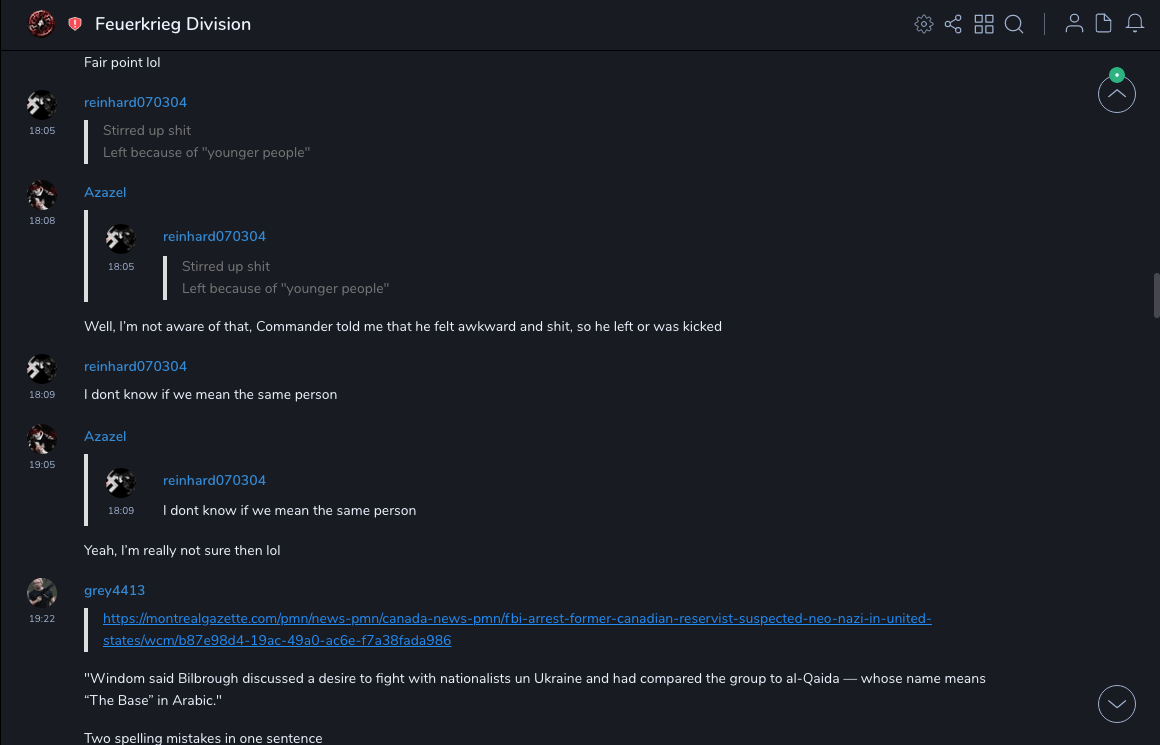Click the search magnifier icon
The image size is (1160, 745).
[x=1014, y=24]
